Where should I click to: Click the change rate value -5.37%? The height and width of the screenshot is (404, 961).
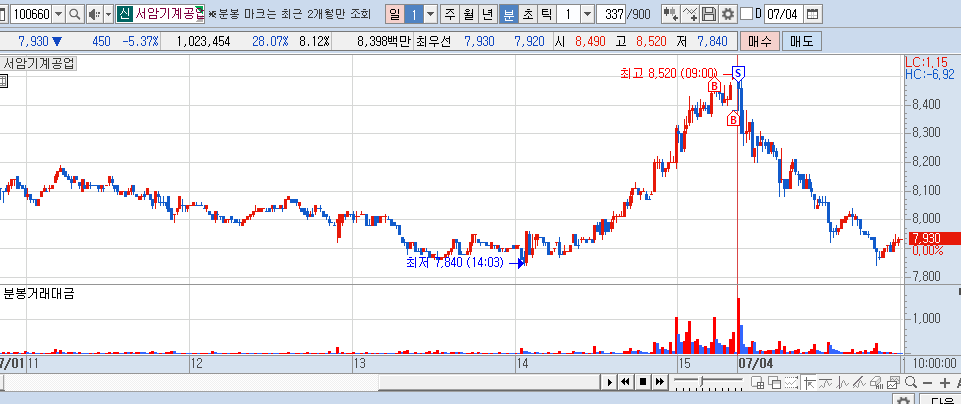pos(140,42)
